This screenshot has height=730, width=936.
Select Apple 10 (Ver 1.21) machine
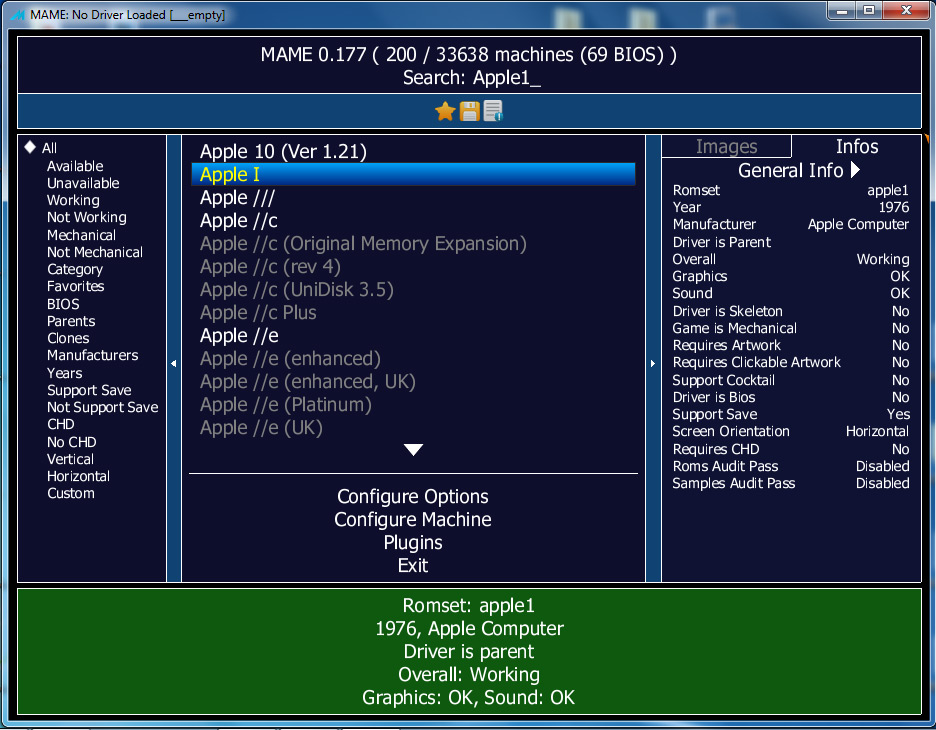tap(413, 152)
